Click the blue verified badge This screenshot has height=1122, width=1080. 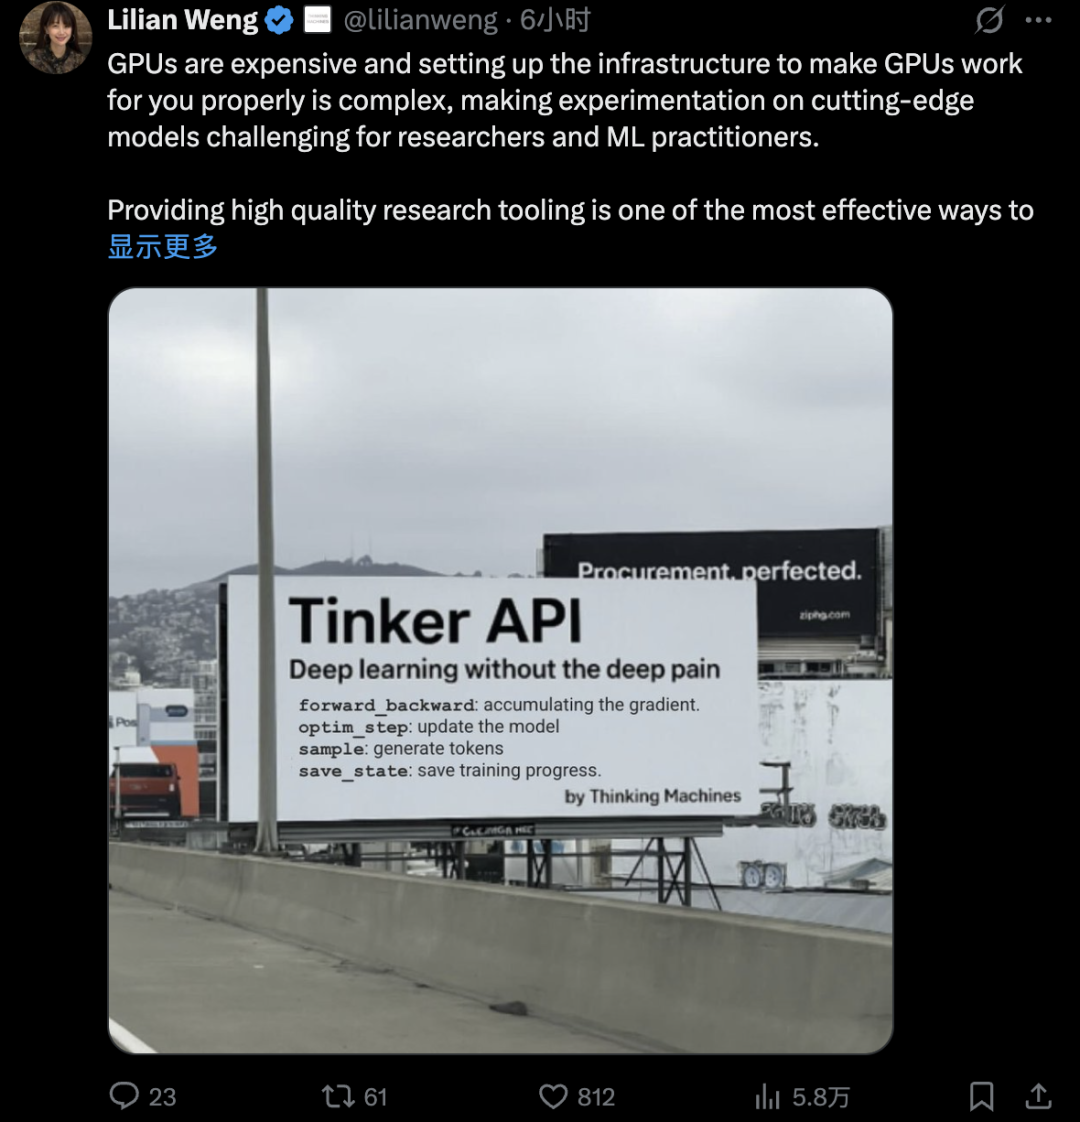279,20
